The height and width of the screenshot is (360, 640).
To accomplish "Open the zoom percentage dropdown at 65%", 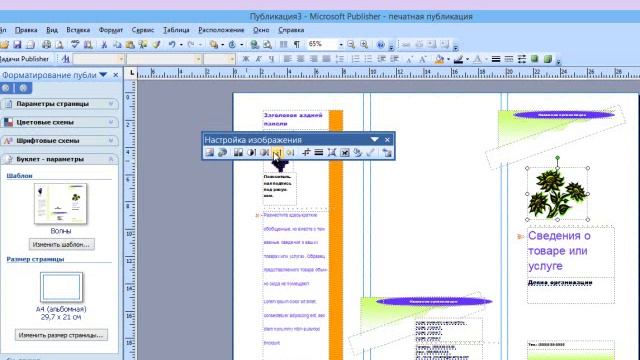I will pyautogui.click(x=340, y=44).
